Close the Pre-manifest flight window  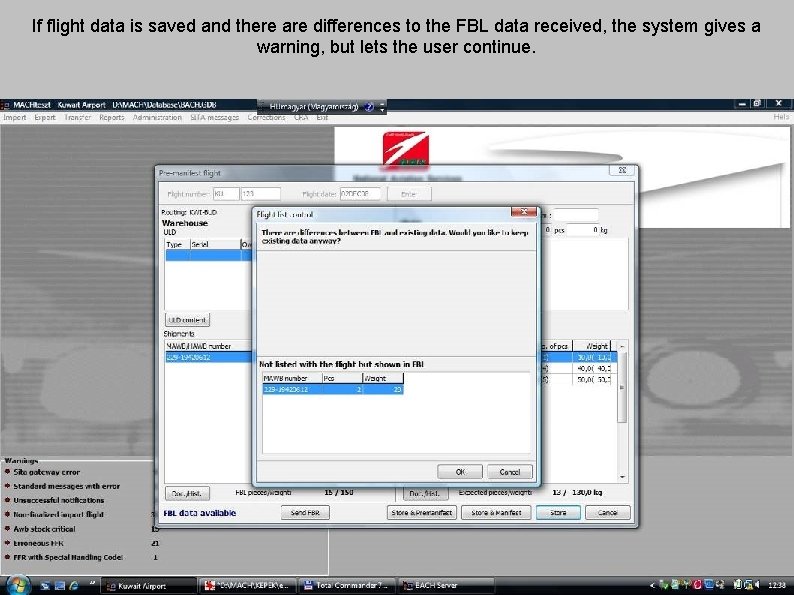tap(622, 170)
